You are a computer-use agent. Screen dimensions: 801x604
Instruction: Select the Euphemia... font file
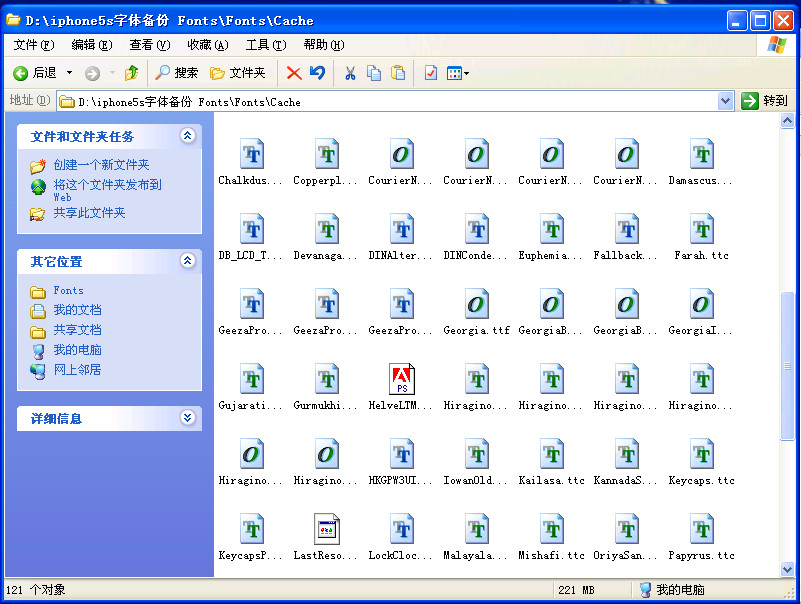(x=551, y=237)
